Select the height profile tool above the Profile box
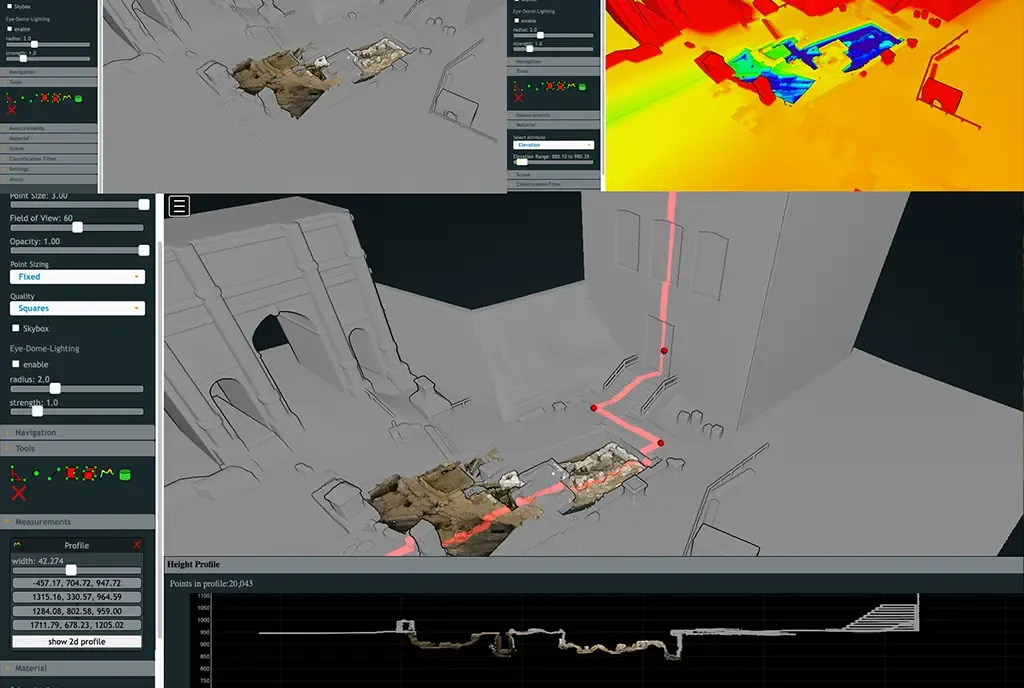The width and height of the screenshot is (1024, 688). (x=106, y=473)
